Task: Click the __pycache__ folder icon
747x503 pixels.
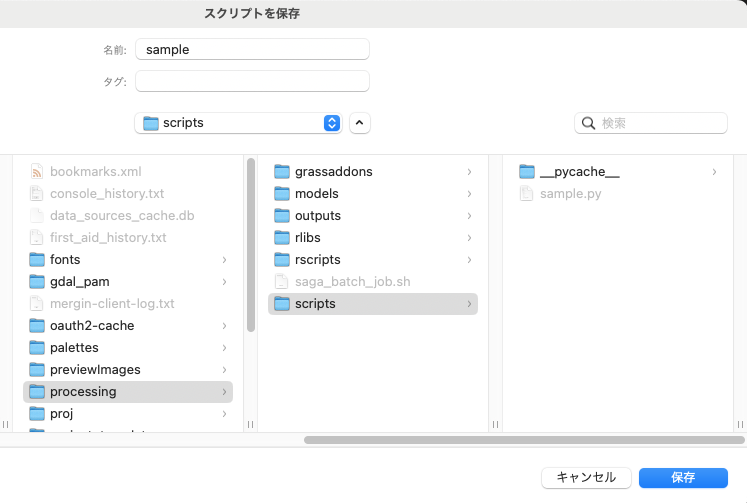Action: point(526,171)
